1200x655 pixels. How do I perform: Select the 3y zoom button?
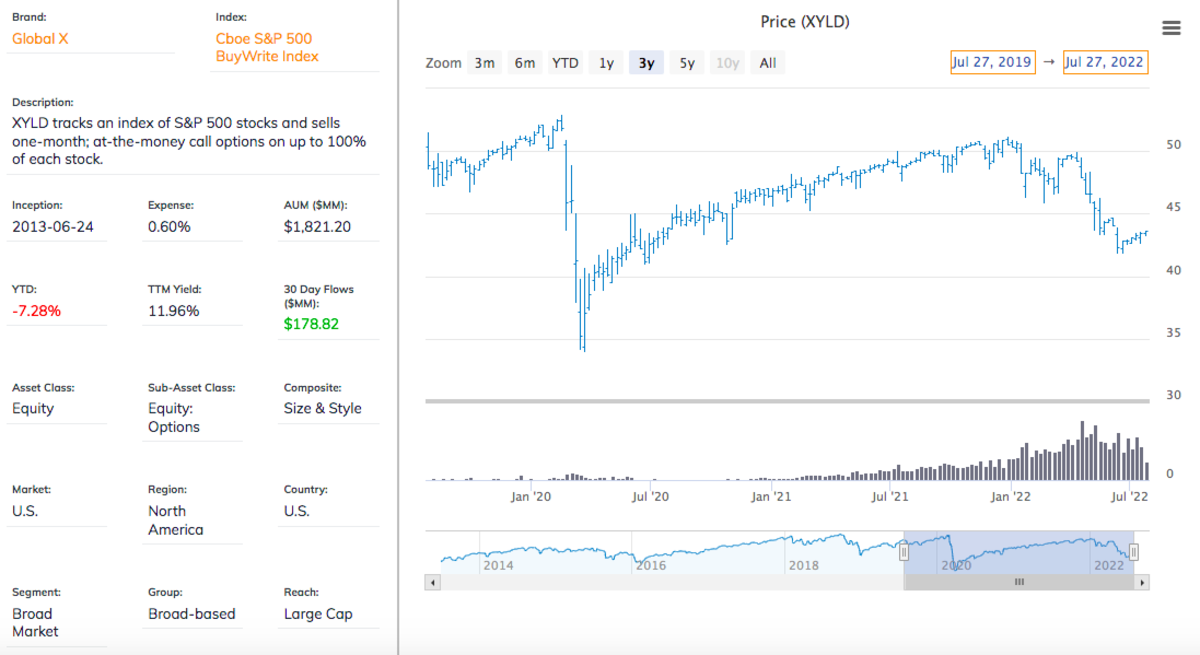coord(646,63)
